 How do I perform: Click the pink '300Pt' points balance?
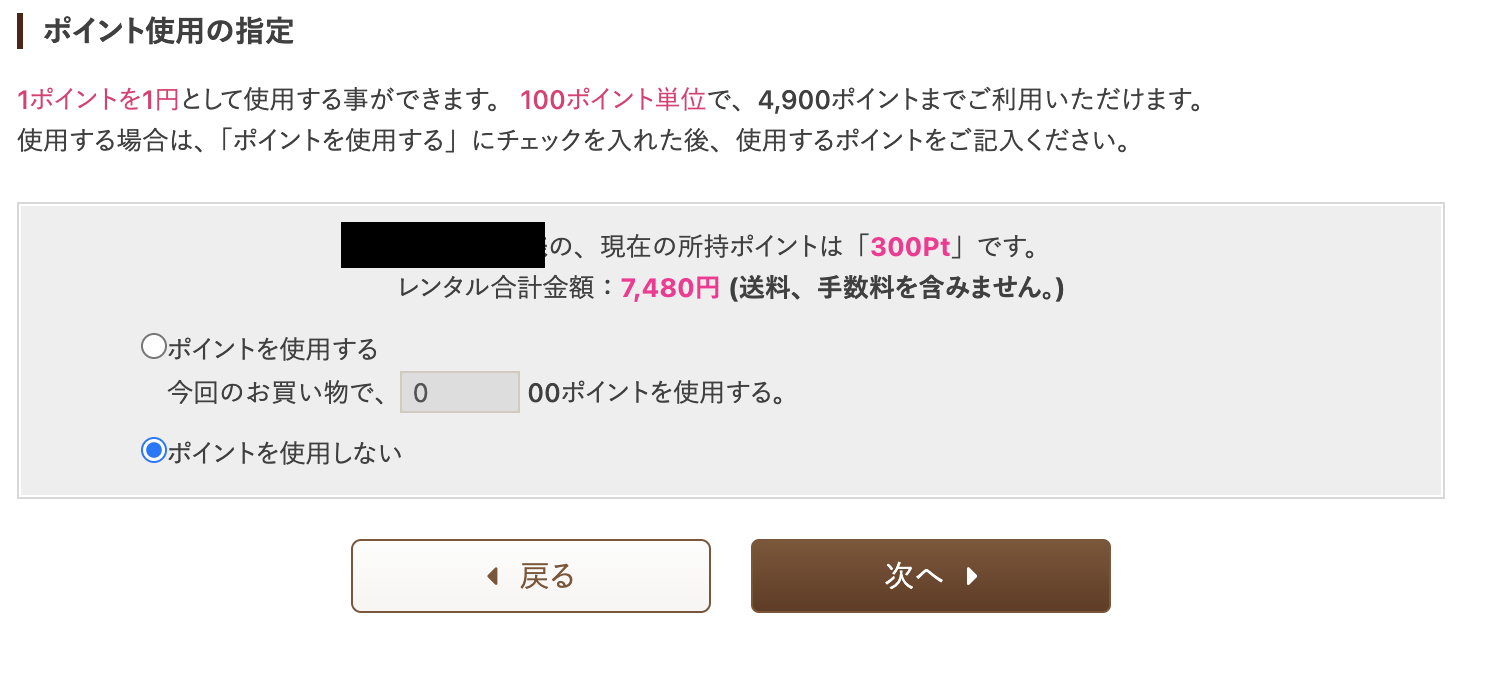(910, 246)
